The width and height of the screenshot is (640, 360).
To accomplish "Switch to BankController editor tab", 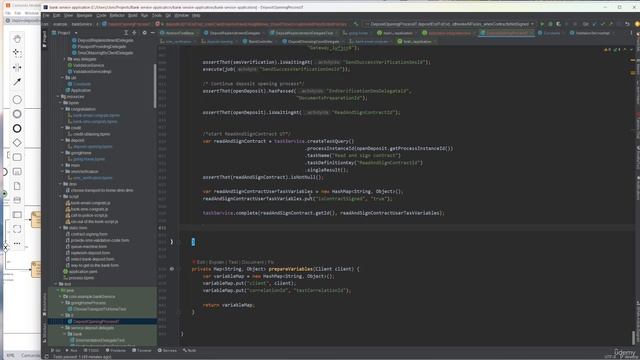I will [260, 42].
